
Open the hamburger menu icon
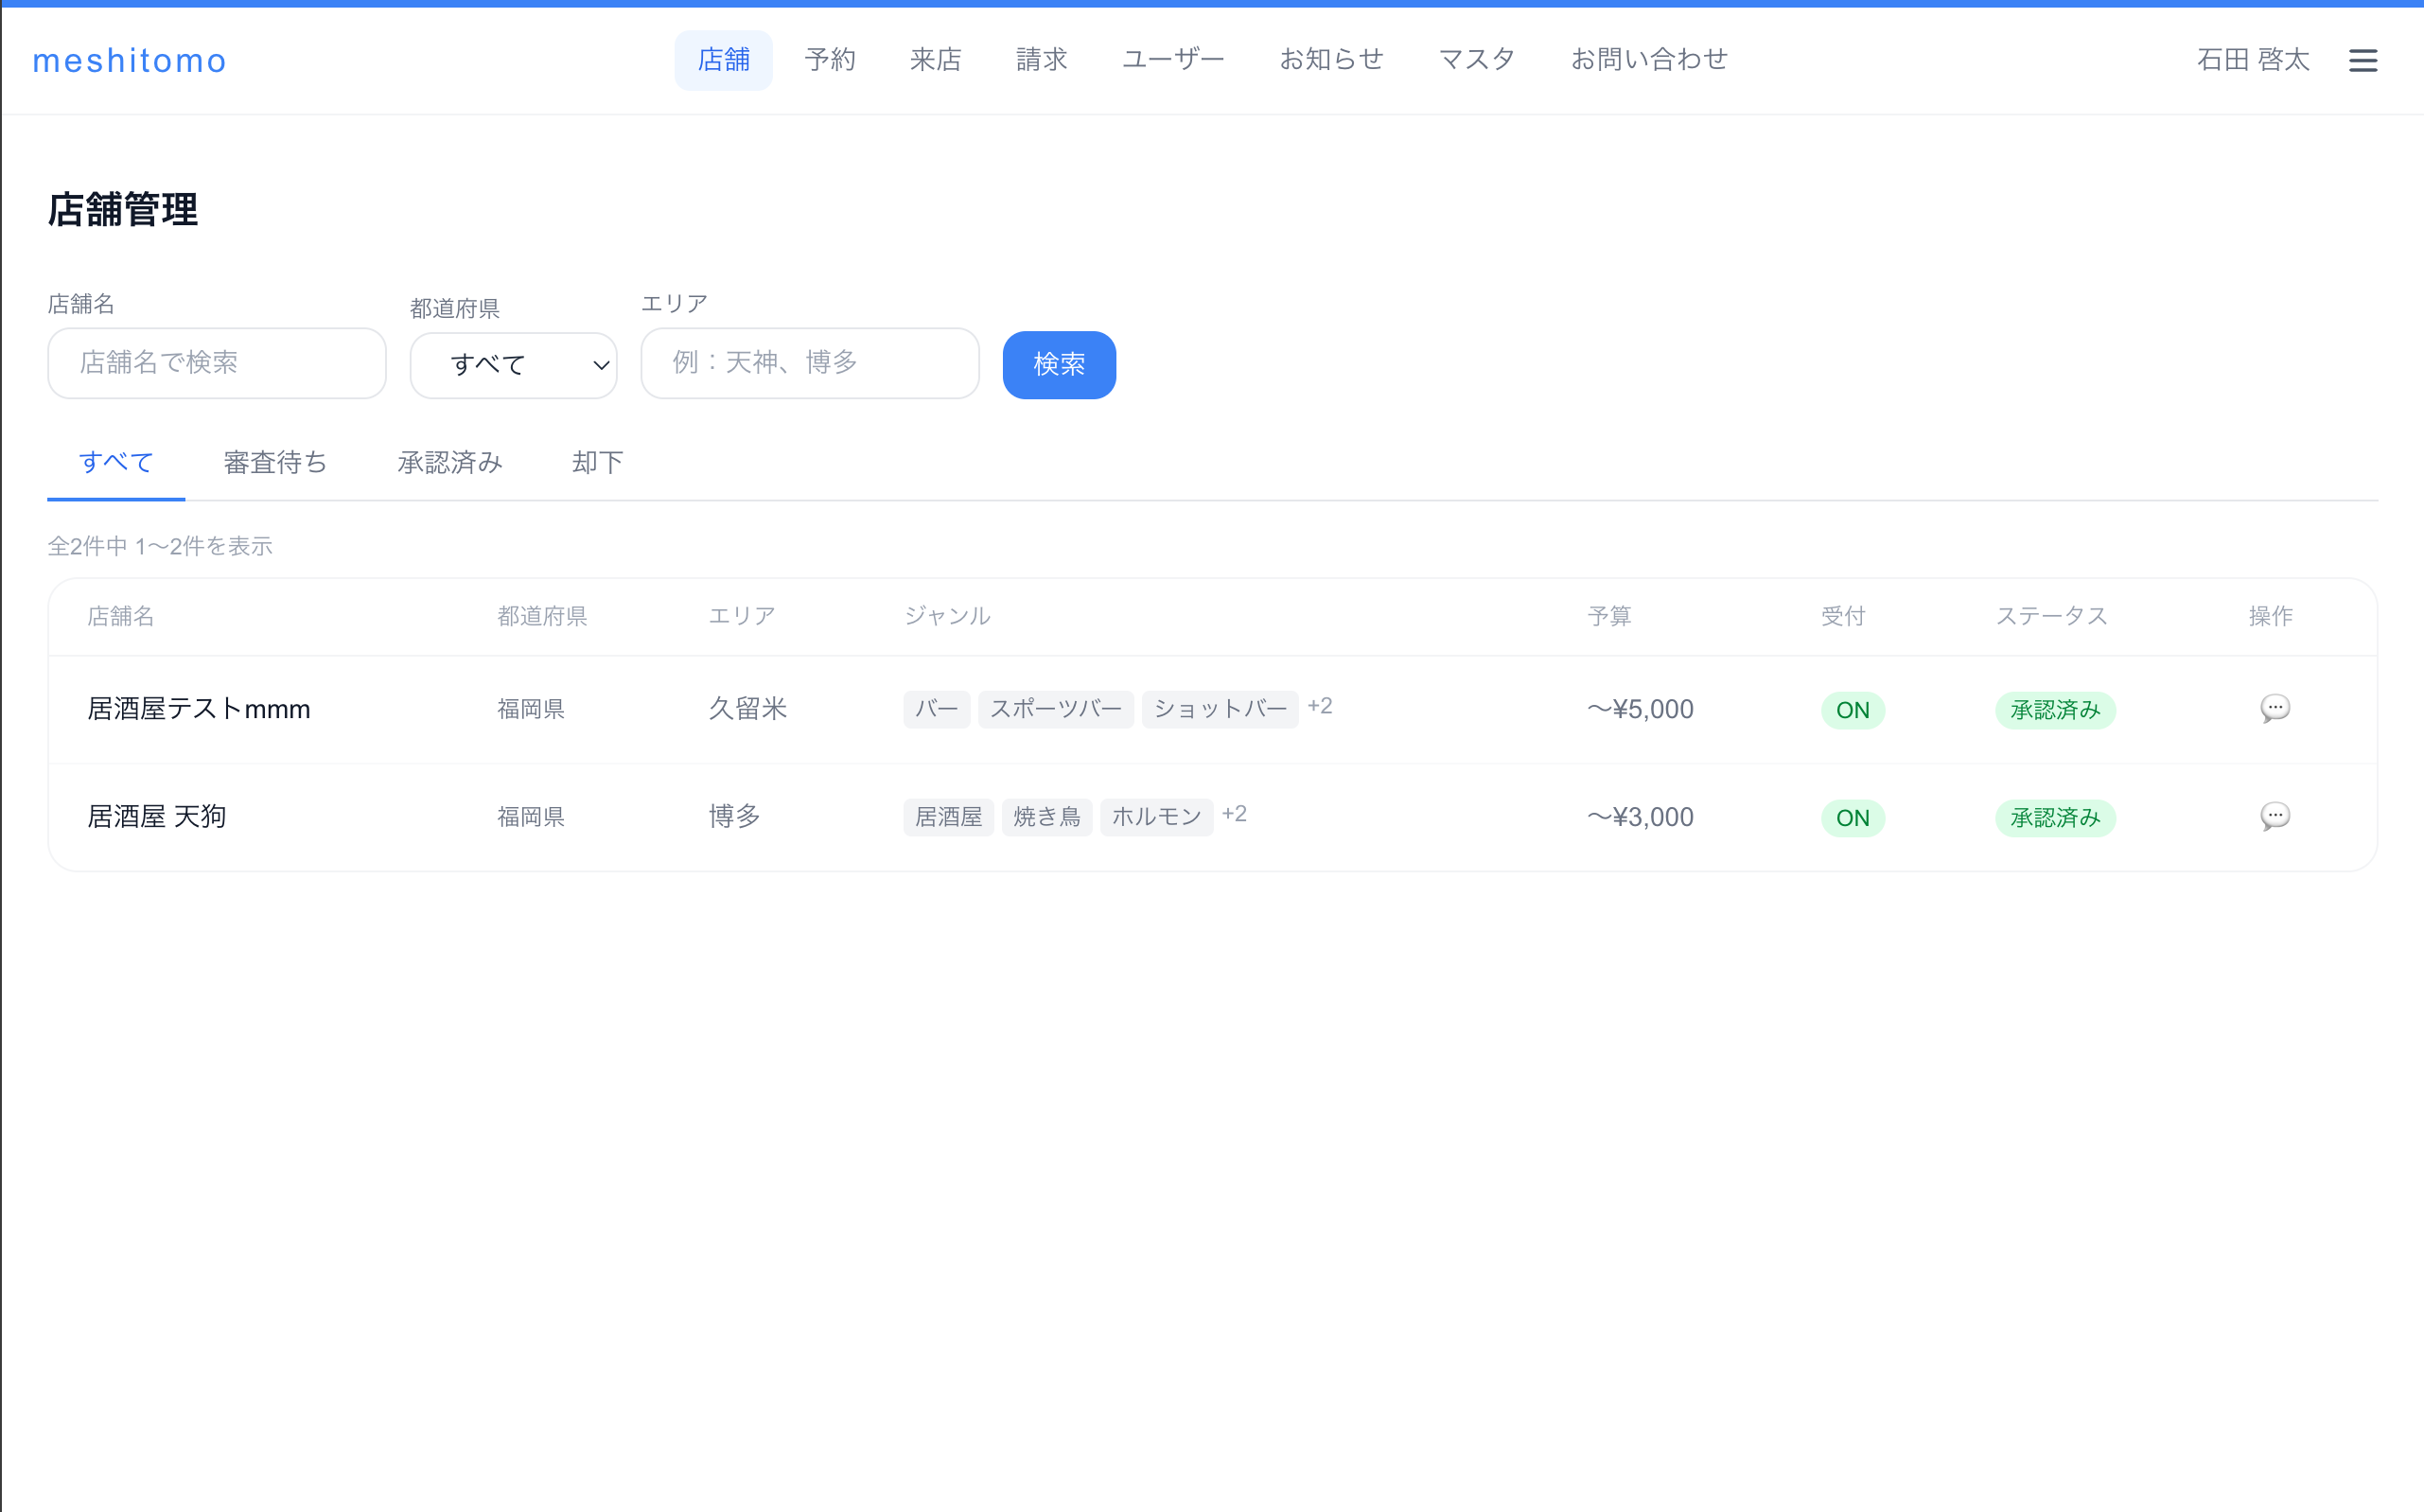2362,61
